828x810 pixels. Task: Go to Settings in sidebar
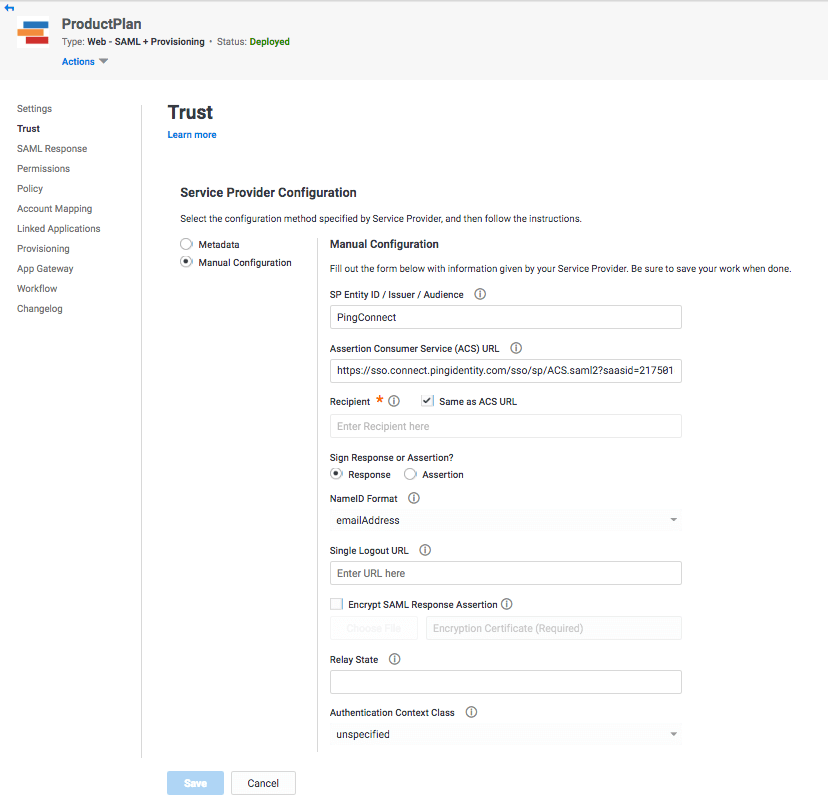34,108
